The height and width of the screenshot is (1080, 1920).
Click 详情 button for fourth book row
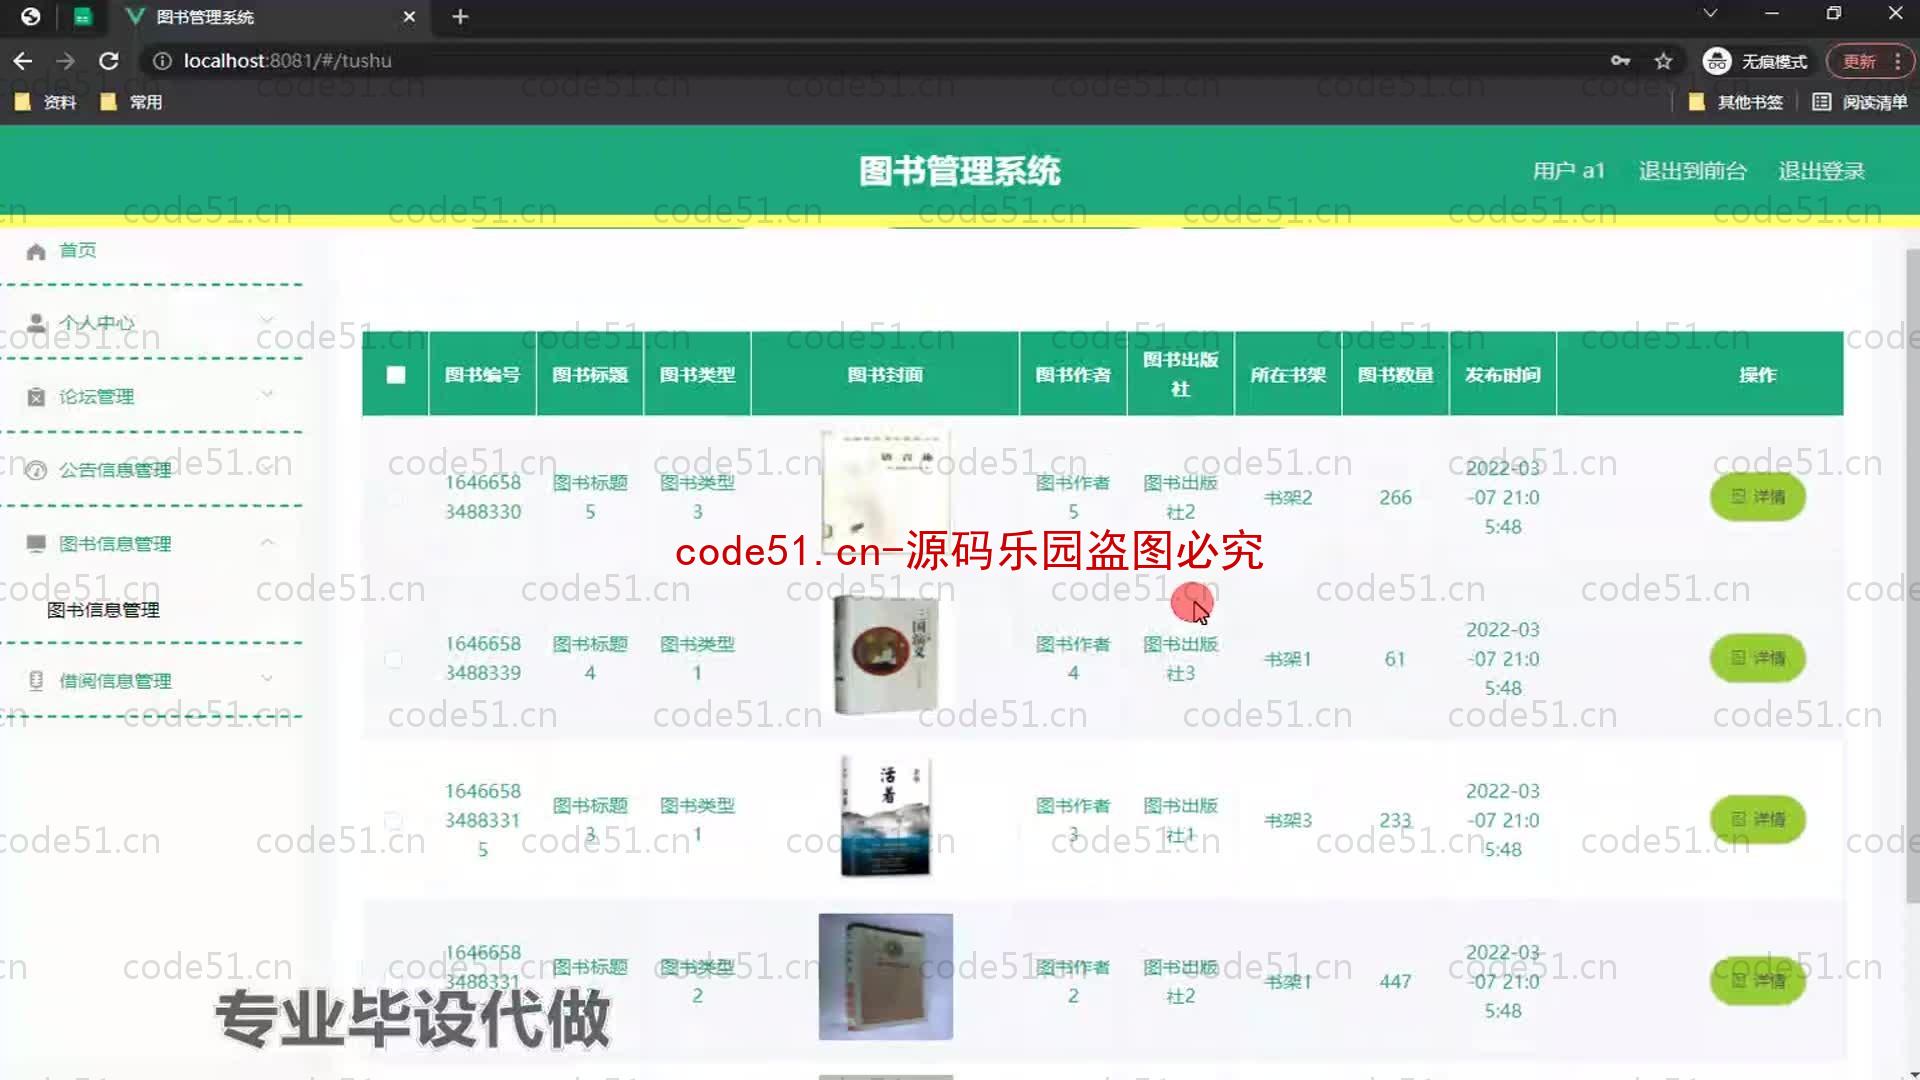click(1758, 981)
